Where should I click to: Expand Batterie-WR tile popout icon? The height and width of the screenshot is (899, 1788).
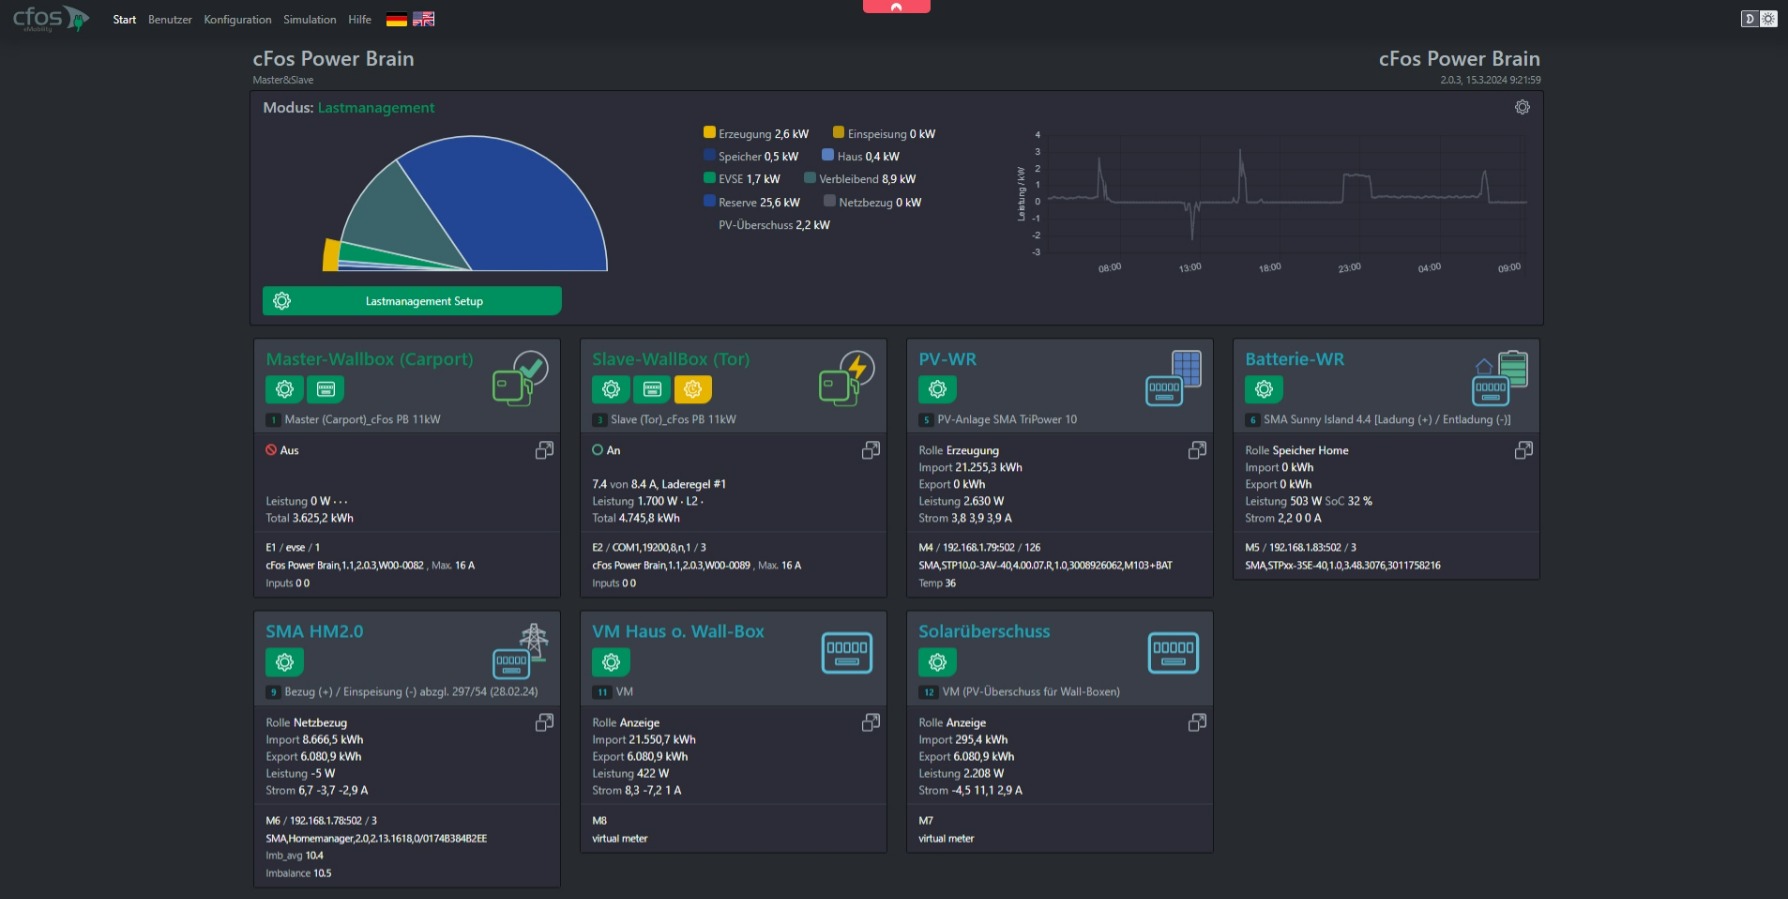pos(1524,450)
